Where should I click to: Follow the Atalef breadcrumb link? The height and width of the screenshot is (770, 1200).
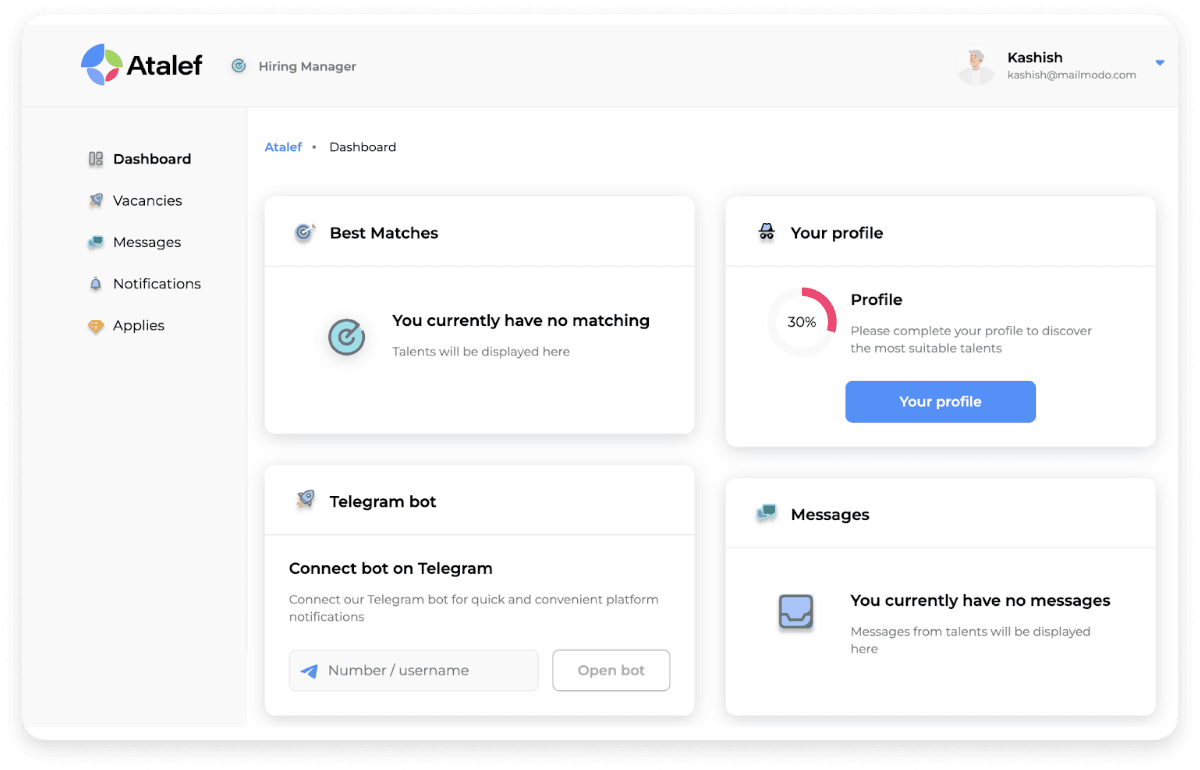pos(283,147)
